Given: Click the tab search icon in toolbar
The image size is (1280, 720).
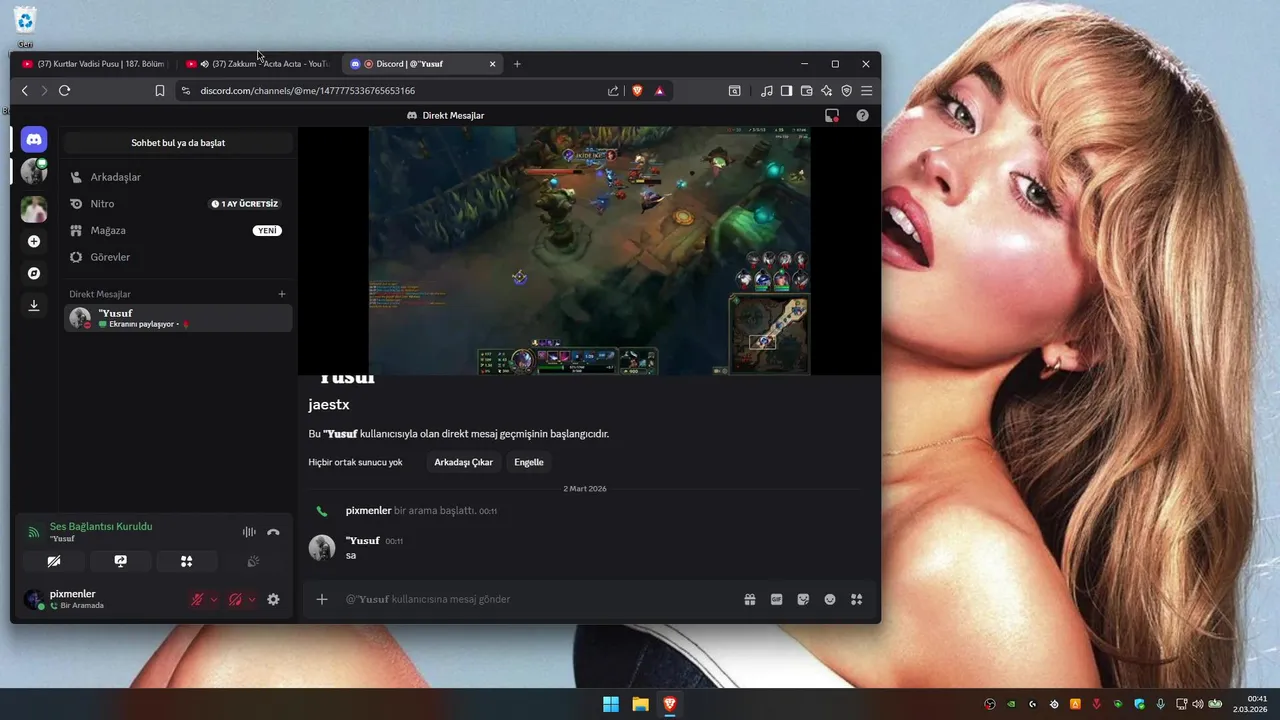Looking at the screenshot, I should click(735, 90).
